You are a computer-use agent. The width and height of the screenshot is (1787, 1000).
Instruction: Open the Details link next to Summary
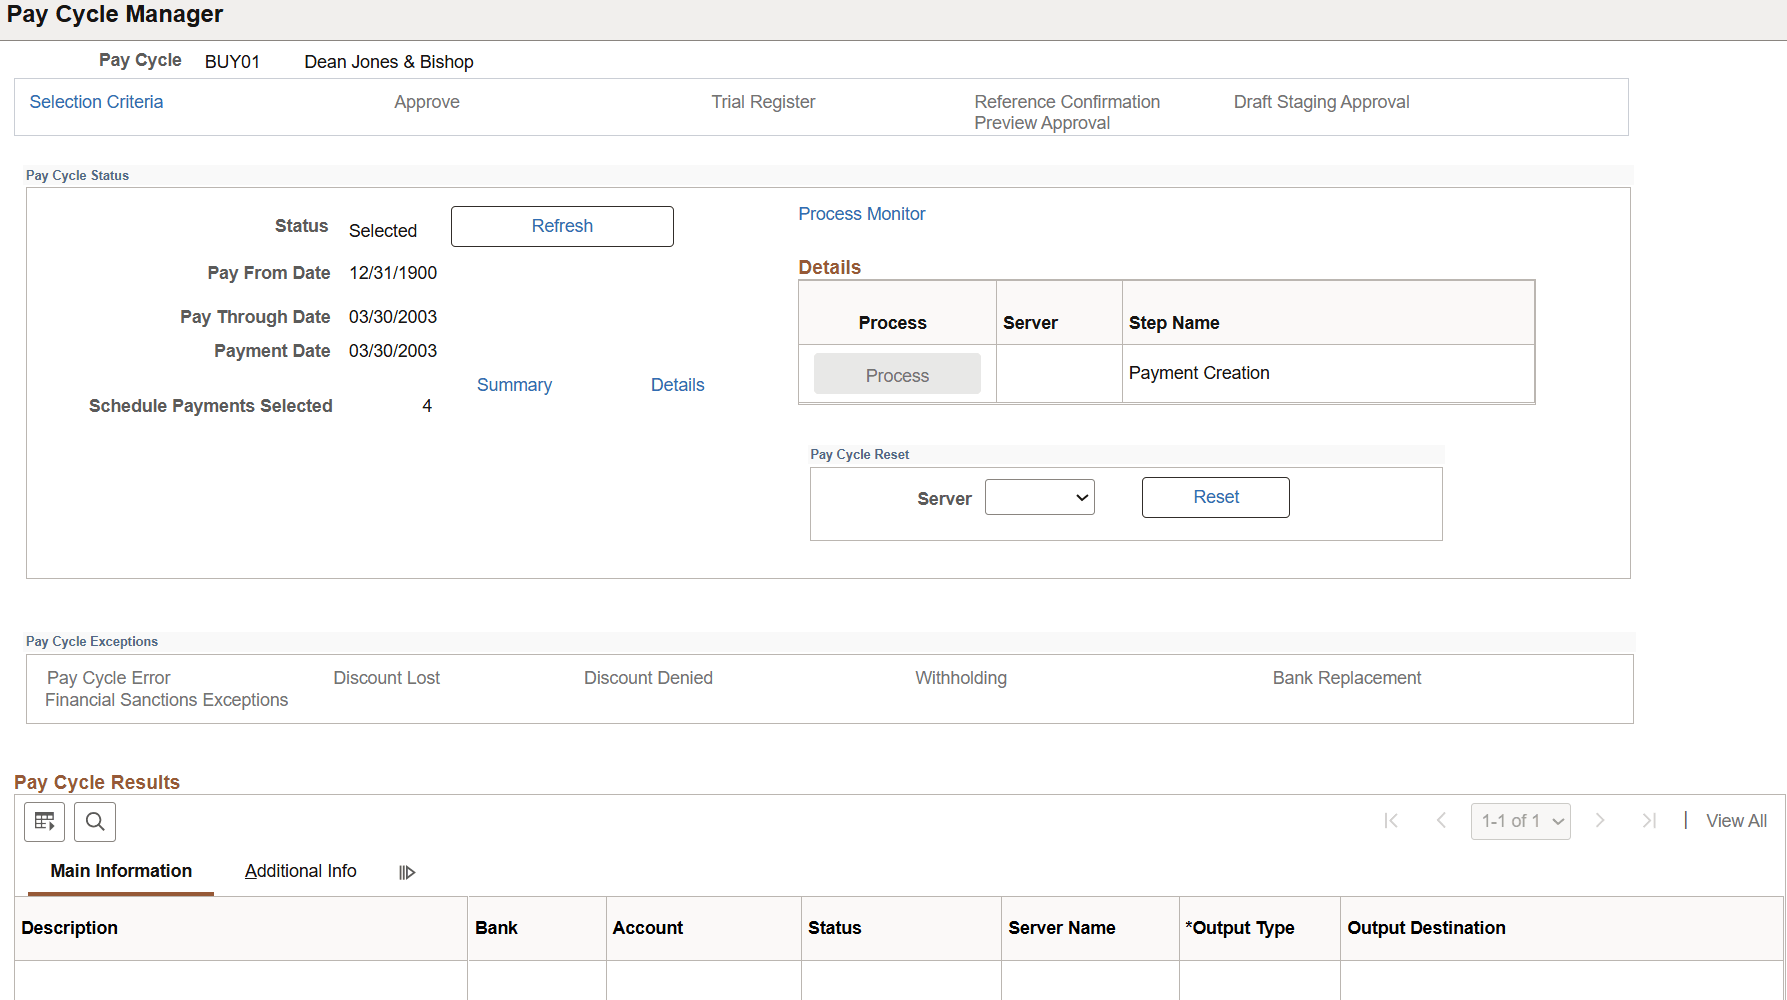point(677,384)
